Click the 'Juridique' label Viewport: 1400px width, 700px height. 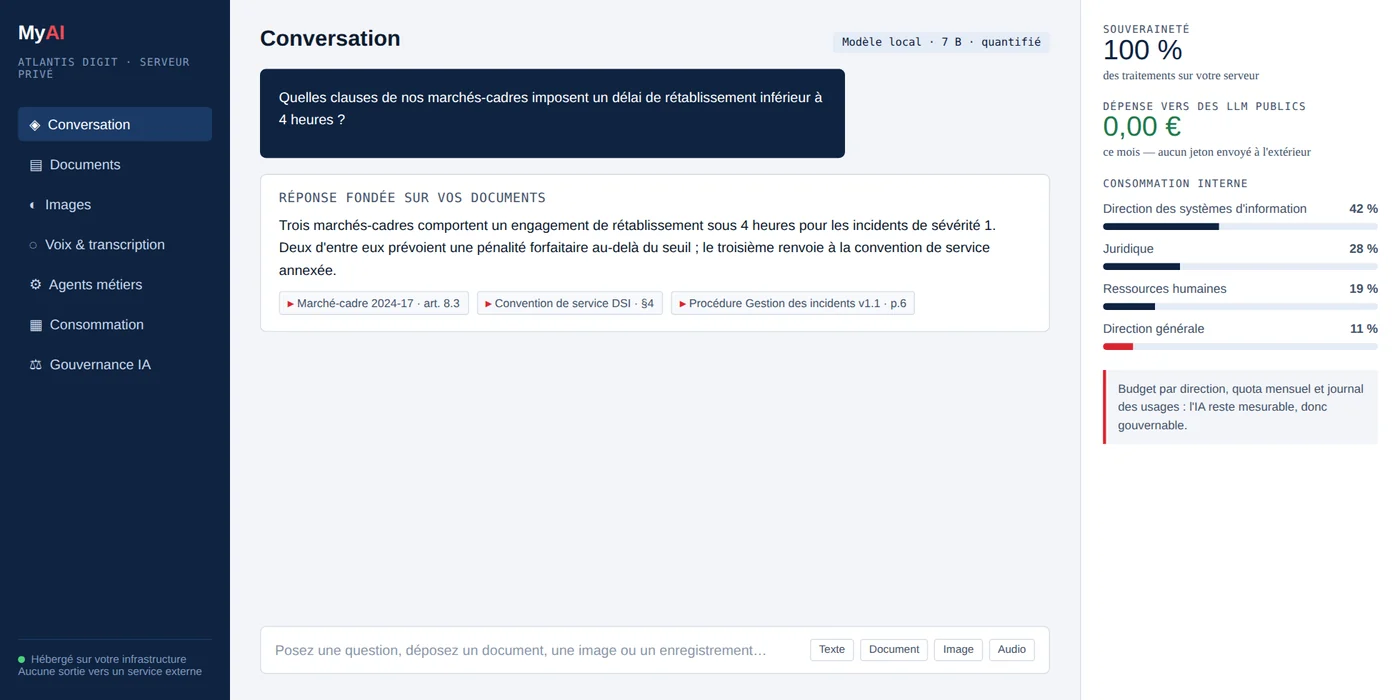pos(1128,249)
